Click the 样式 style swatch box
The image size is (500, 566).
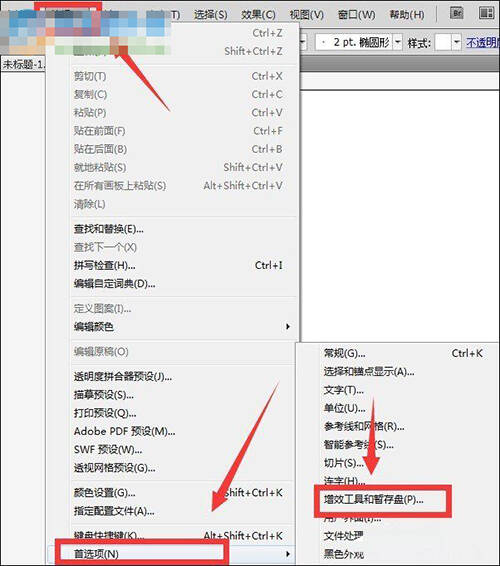point(443,43)
